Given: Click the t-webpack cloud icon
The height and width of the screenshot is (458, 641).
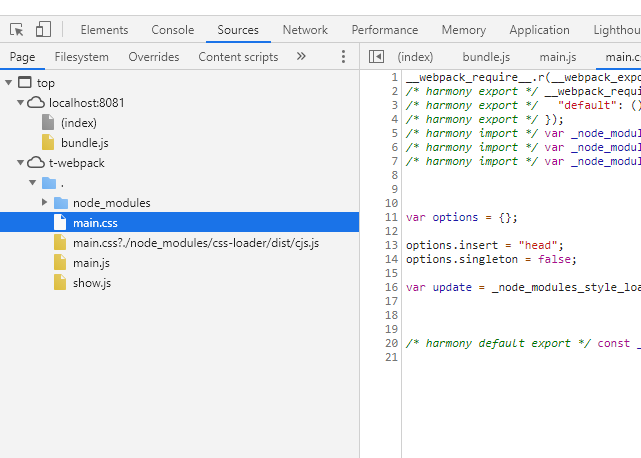Looking at the screenshot, I should tap(36, 163).
